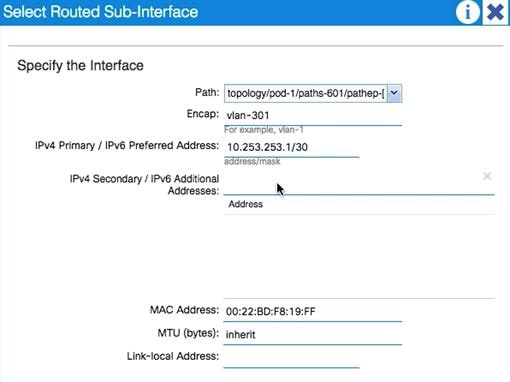This screenshot has height=382, width=510.
Task: Click the address/mask hint text
Action: point(252,162)
